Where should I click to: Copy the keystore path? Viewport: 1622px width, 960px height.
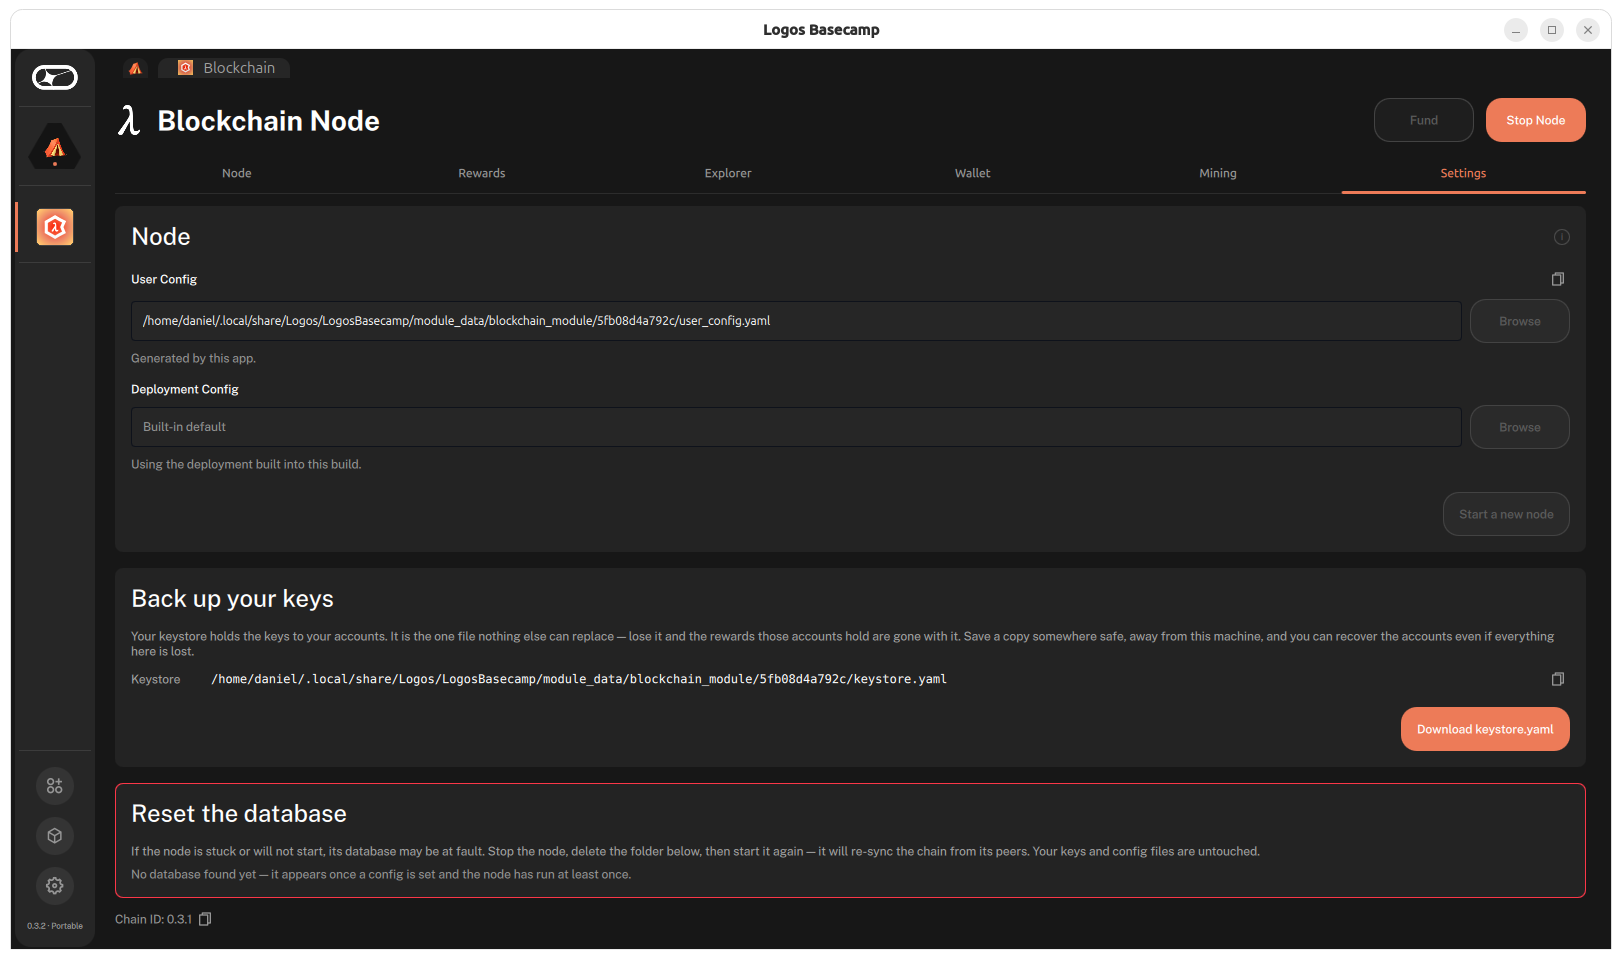(x=1557, y=679)
